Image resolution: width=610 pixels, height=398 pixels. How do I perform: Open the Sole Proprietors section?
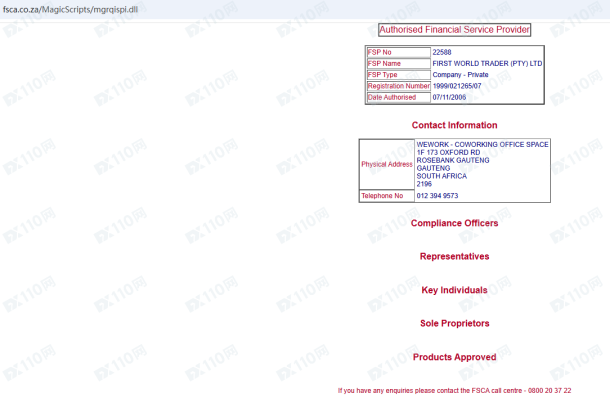click(x=454, y=323)
